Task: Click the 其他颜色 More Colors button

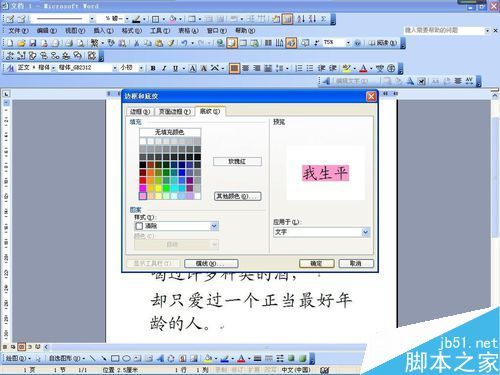Action: click(238, 196)
